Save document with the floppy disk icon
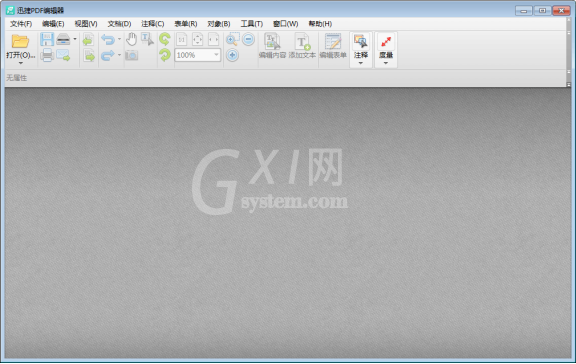Viewport: 576px width, 364px height. [x=47, y=39]
